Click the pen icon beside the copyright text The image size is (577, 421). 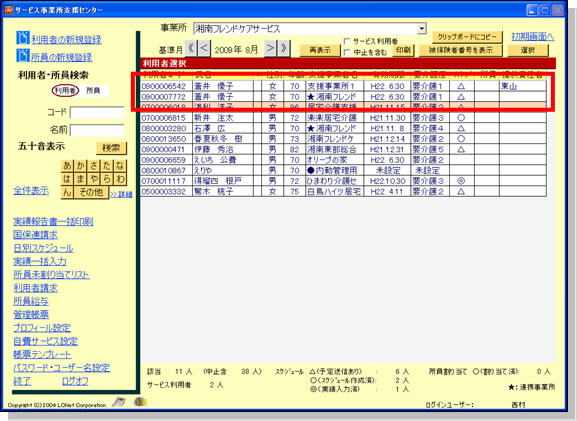pos(119,401)
